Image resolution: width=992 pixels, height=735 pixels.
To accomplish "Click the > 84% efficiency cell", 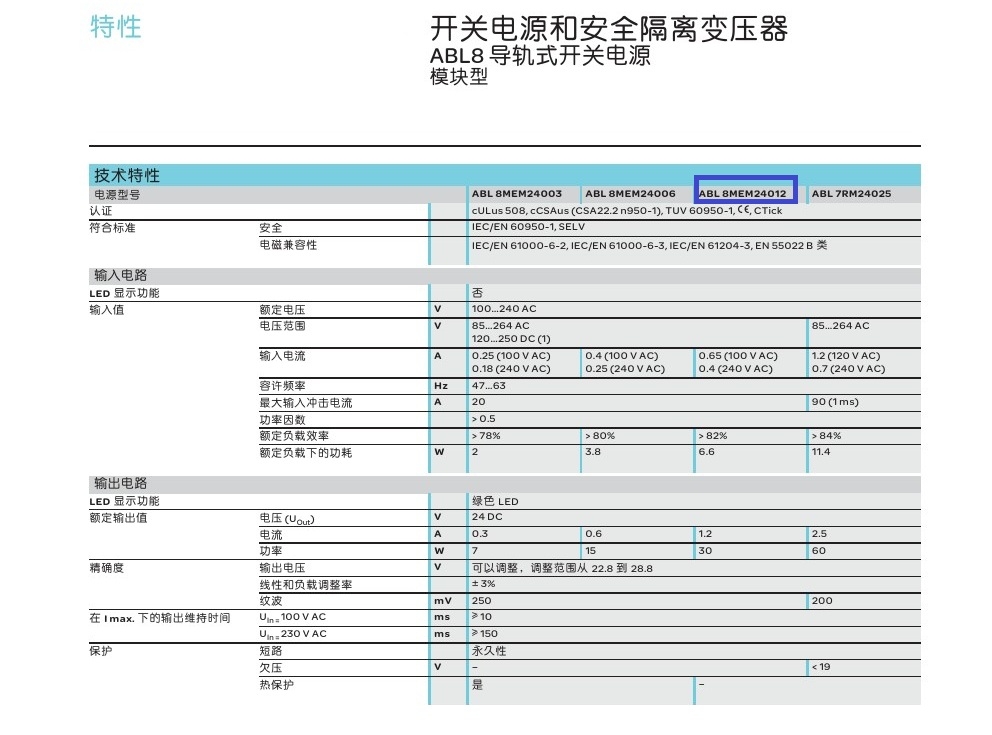I will pyautogui.click(x=826, y=436).
